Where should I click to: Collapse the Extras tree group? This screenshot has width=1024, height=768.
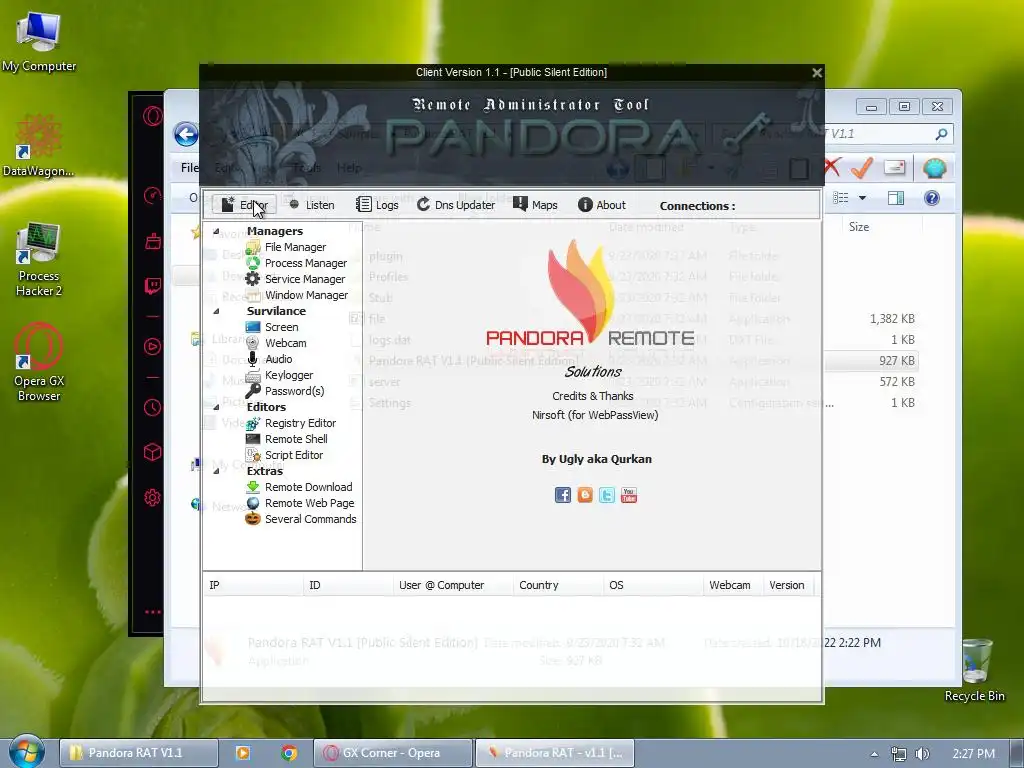[216, 472]
